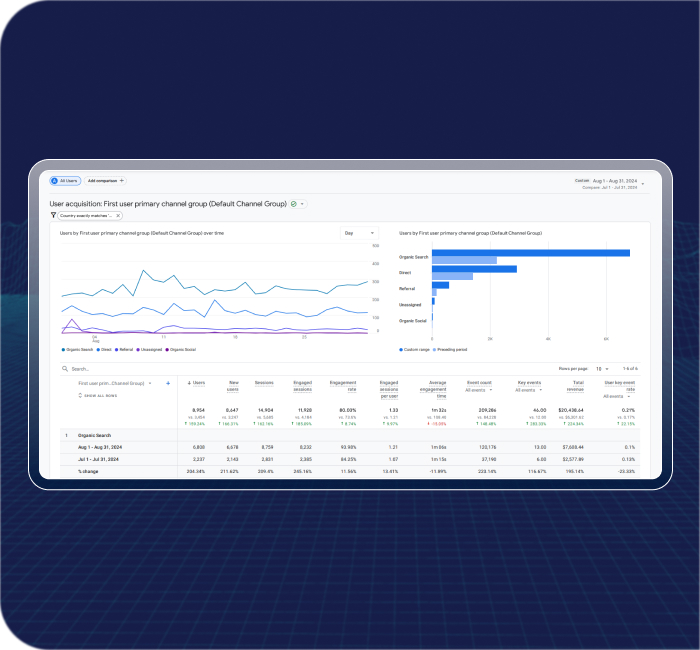Click the Add comparison button

coord(103,181)
